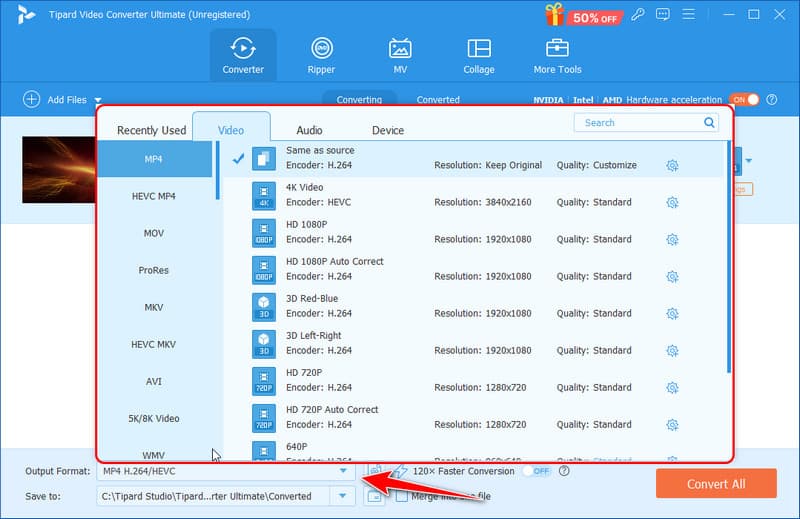Choose 'HD 1080P Auto Correct' preset

[474, 270]
